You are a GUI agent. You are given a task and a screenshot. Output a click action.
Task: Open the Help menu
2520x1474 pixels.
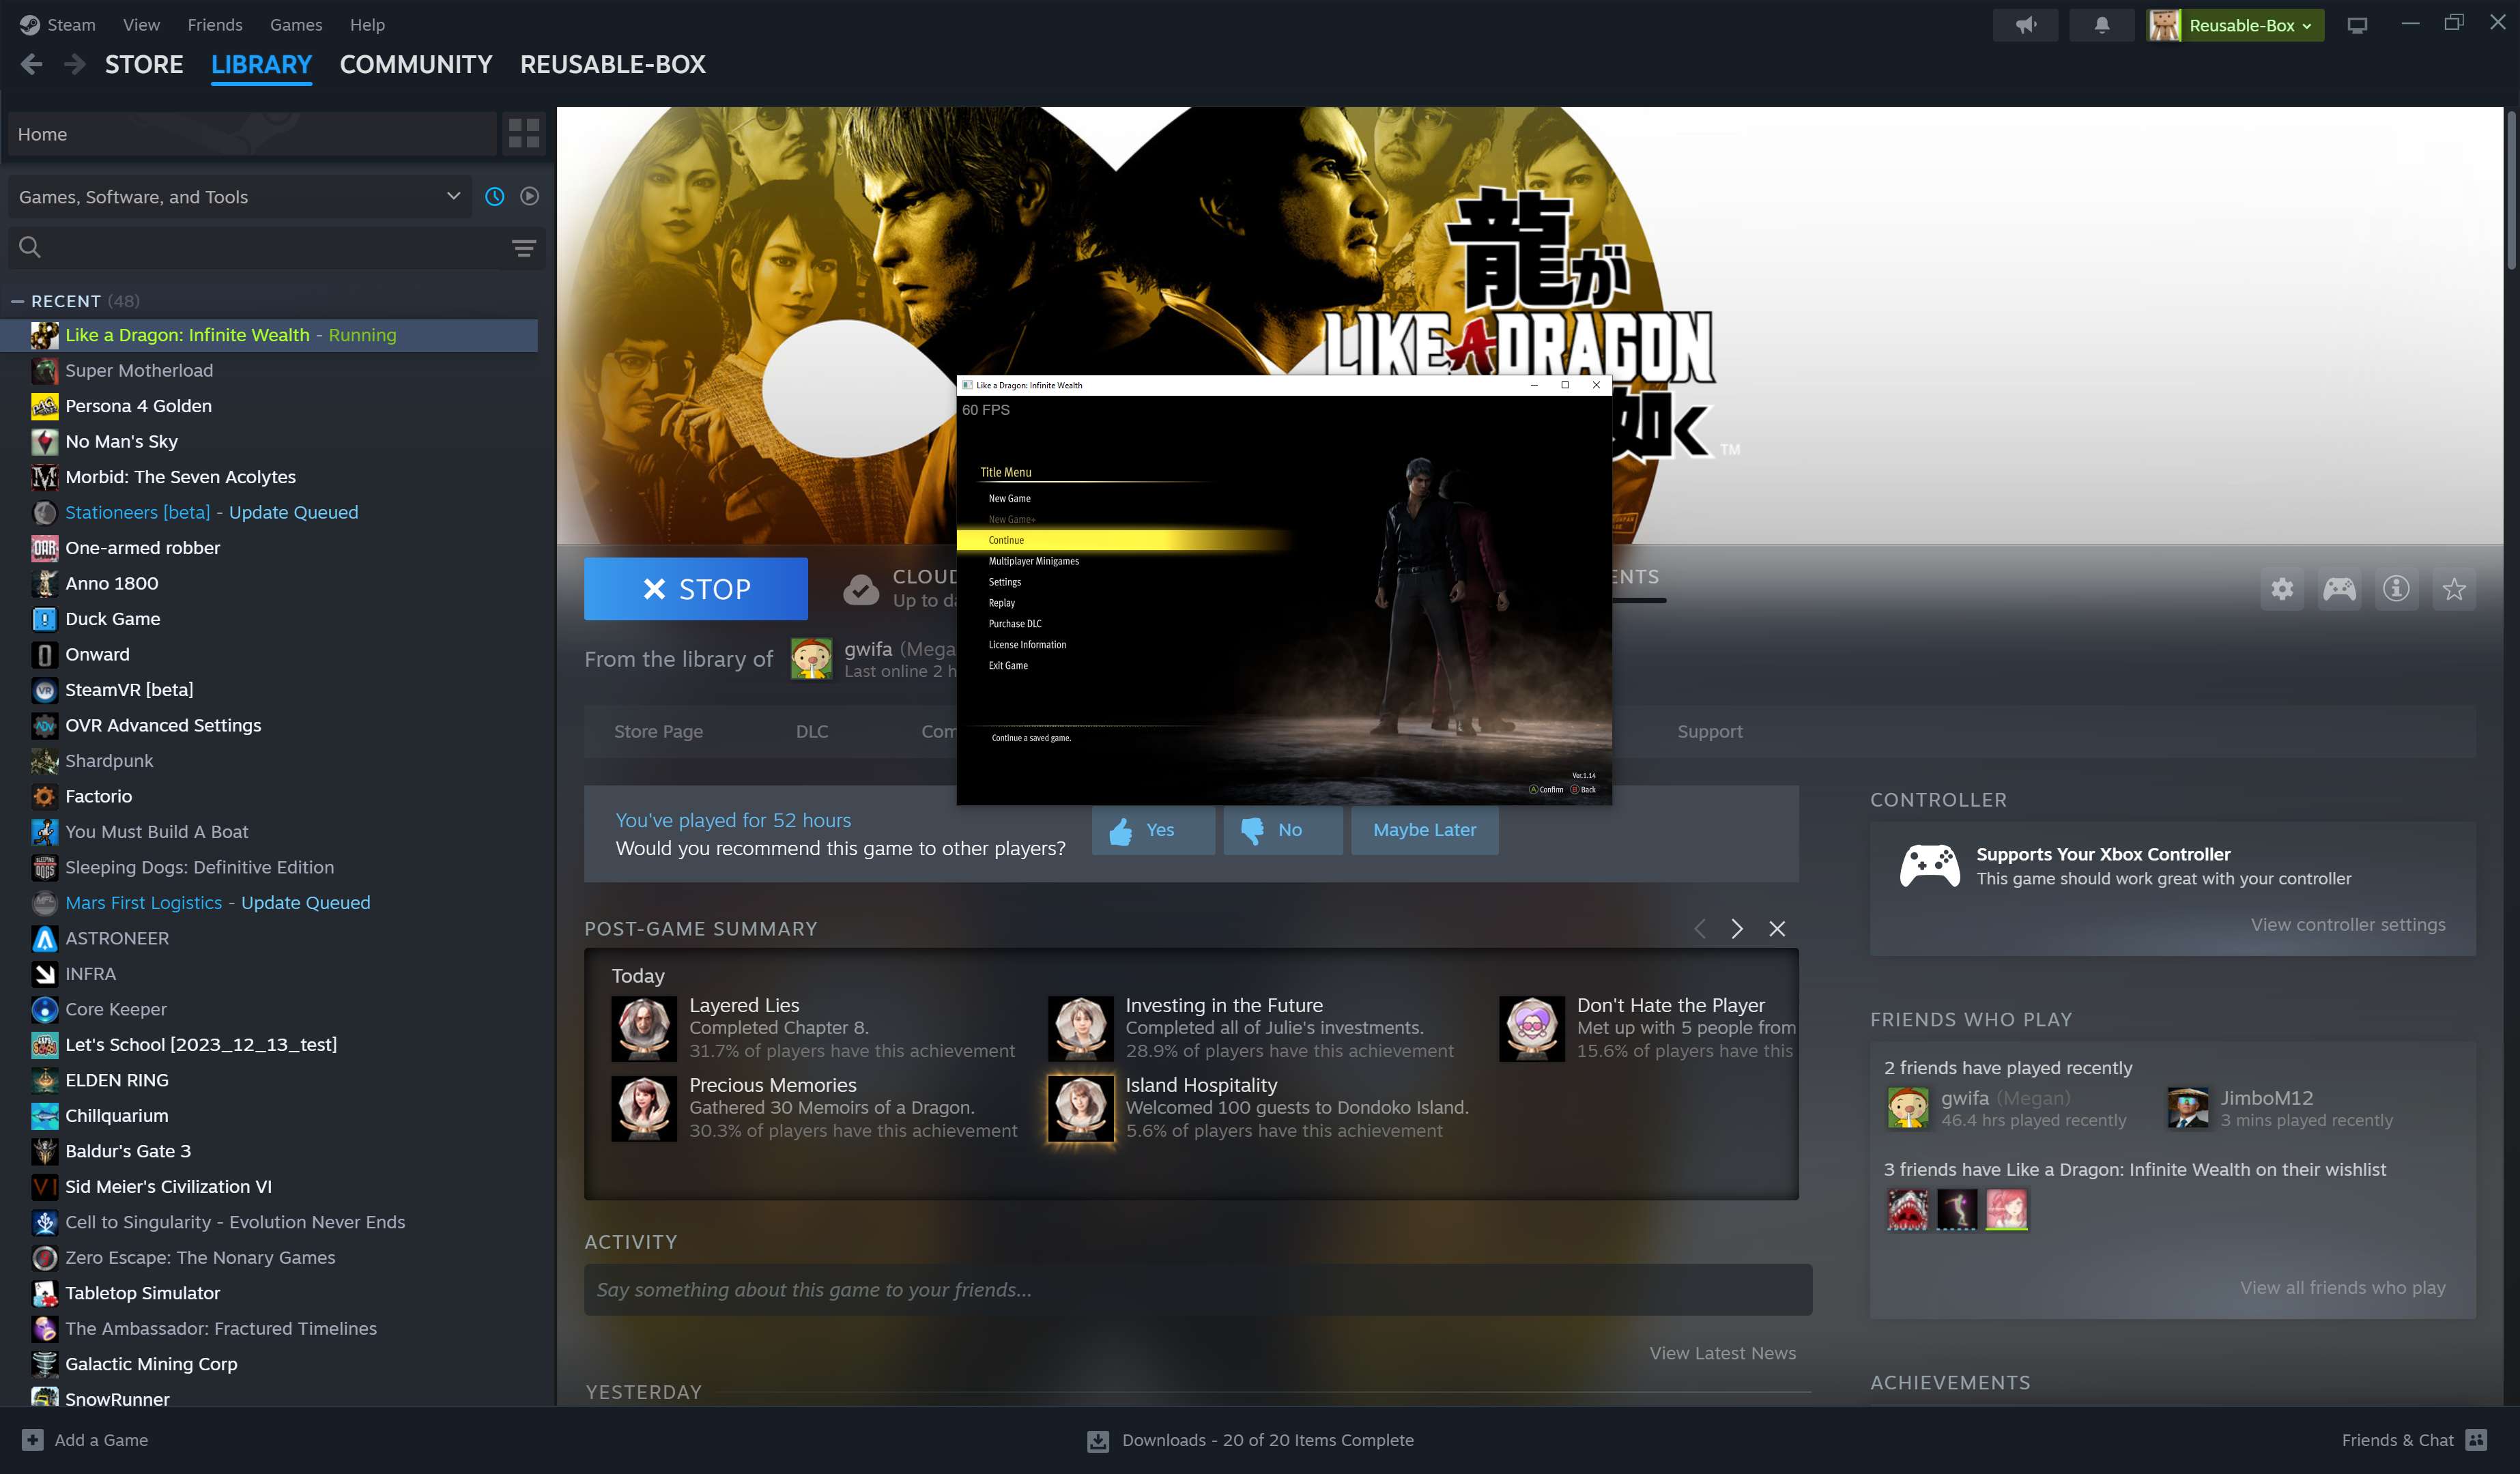click(367, 25)
